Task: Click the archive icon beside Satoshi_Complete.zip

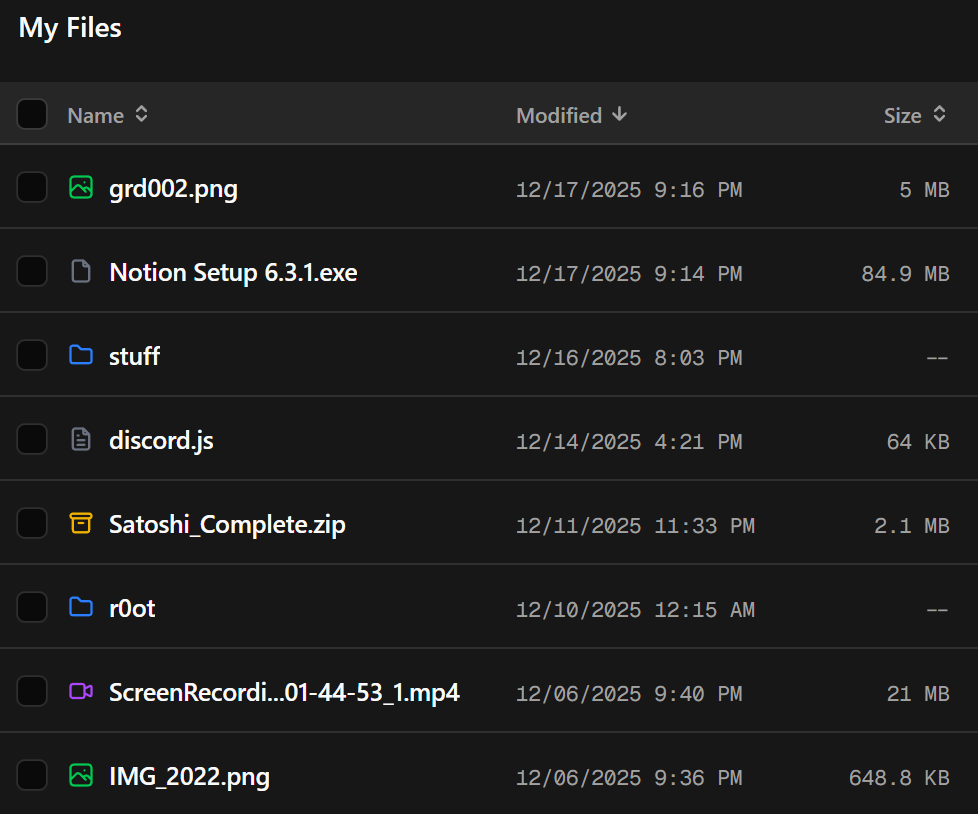Action: click(81, 523)
